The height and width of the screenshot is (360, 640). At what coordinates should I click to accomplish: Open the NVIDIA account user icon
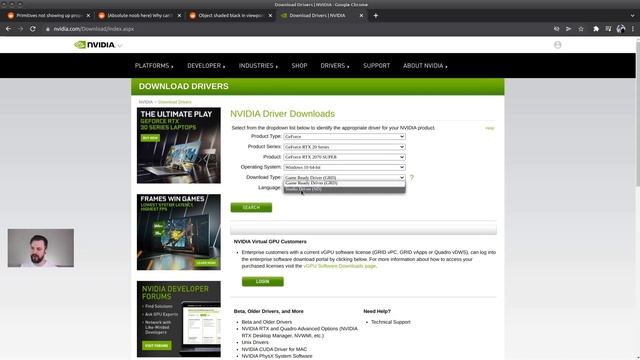[x=558, y=45]
